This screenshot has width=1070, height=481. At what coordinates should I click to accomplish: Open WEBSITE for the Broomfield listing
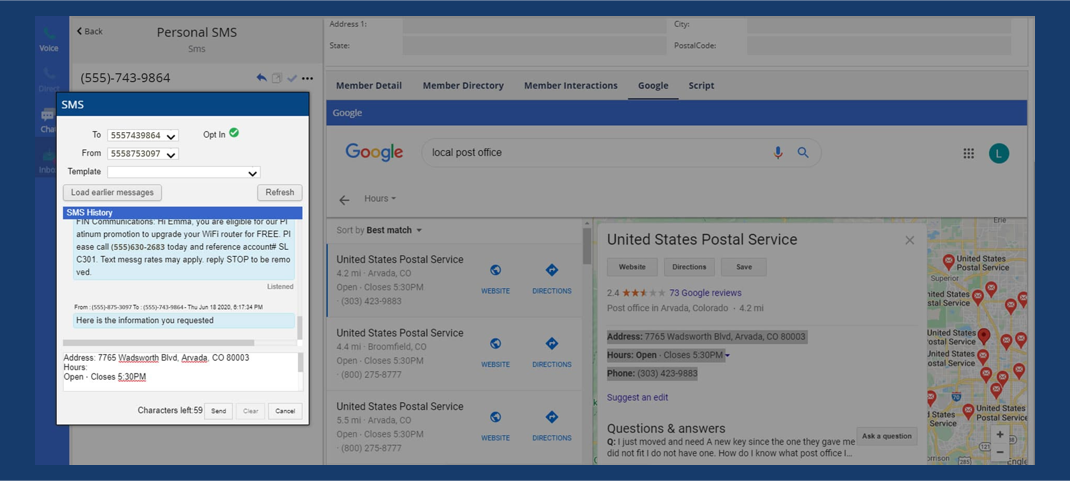pos(495,352)
